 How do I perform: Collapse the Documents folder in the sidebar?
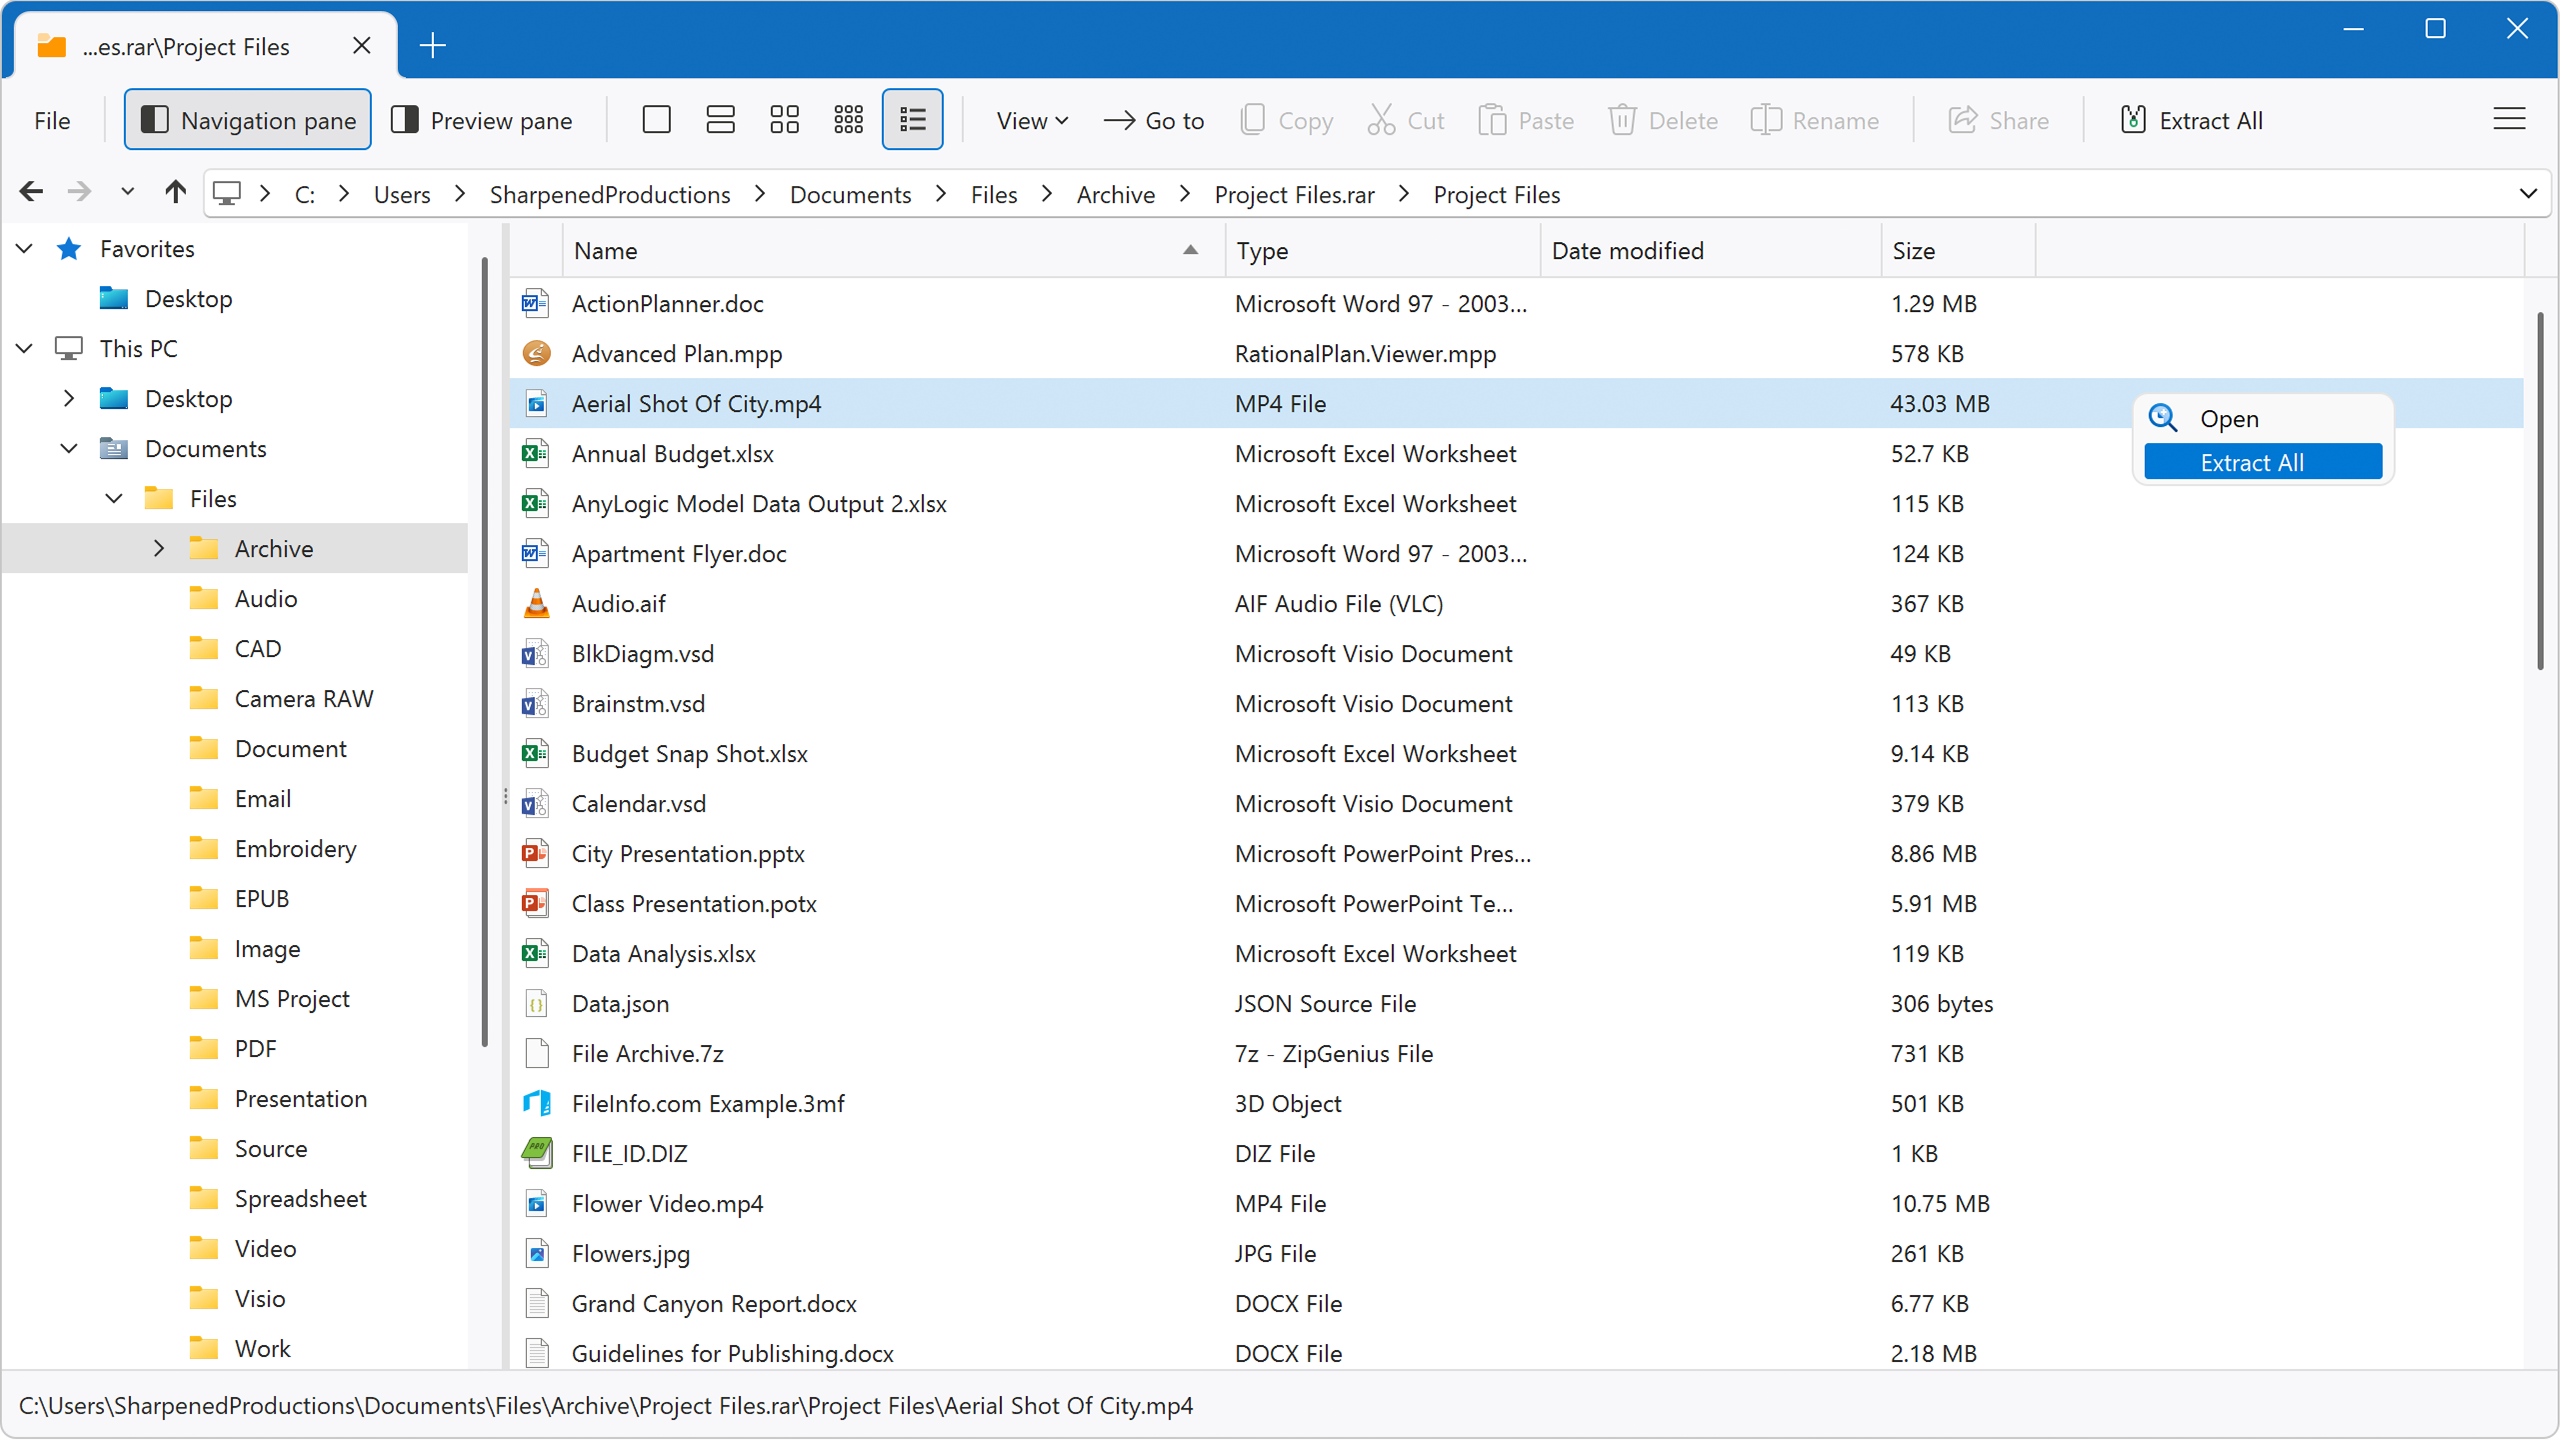[x=68, y=448]
